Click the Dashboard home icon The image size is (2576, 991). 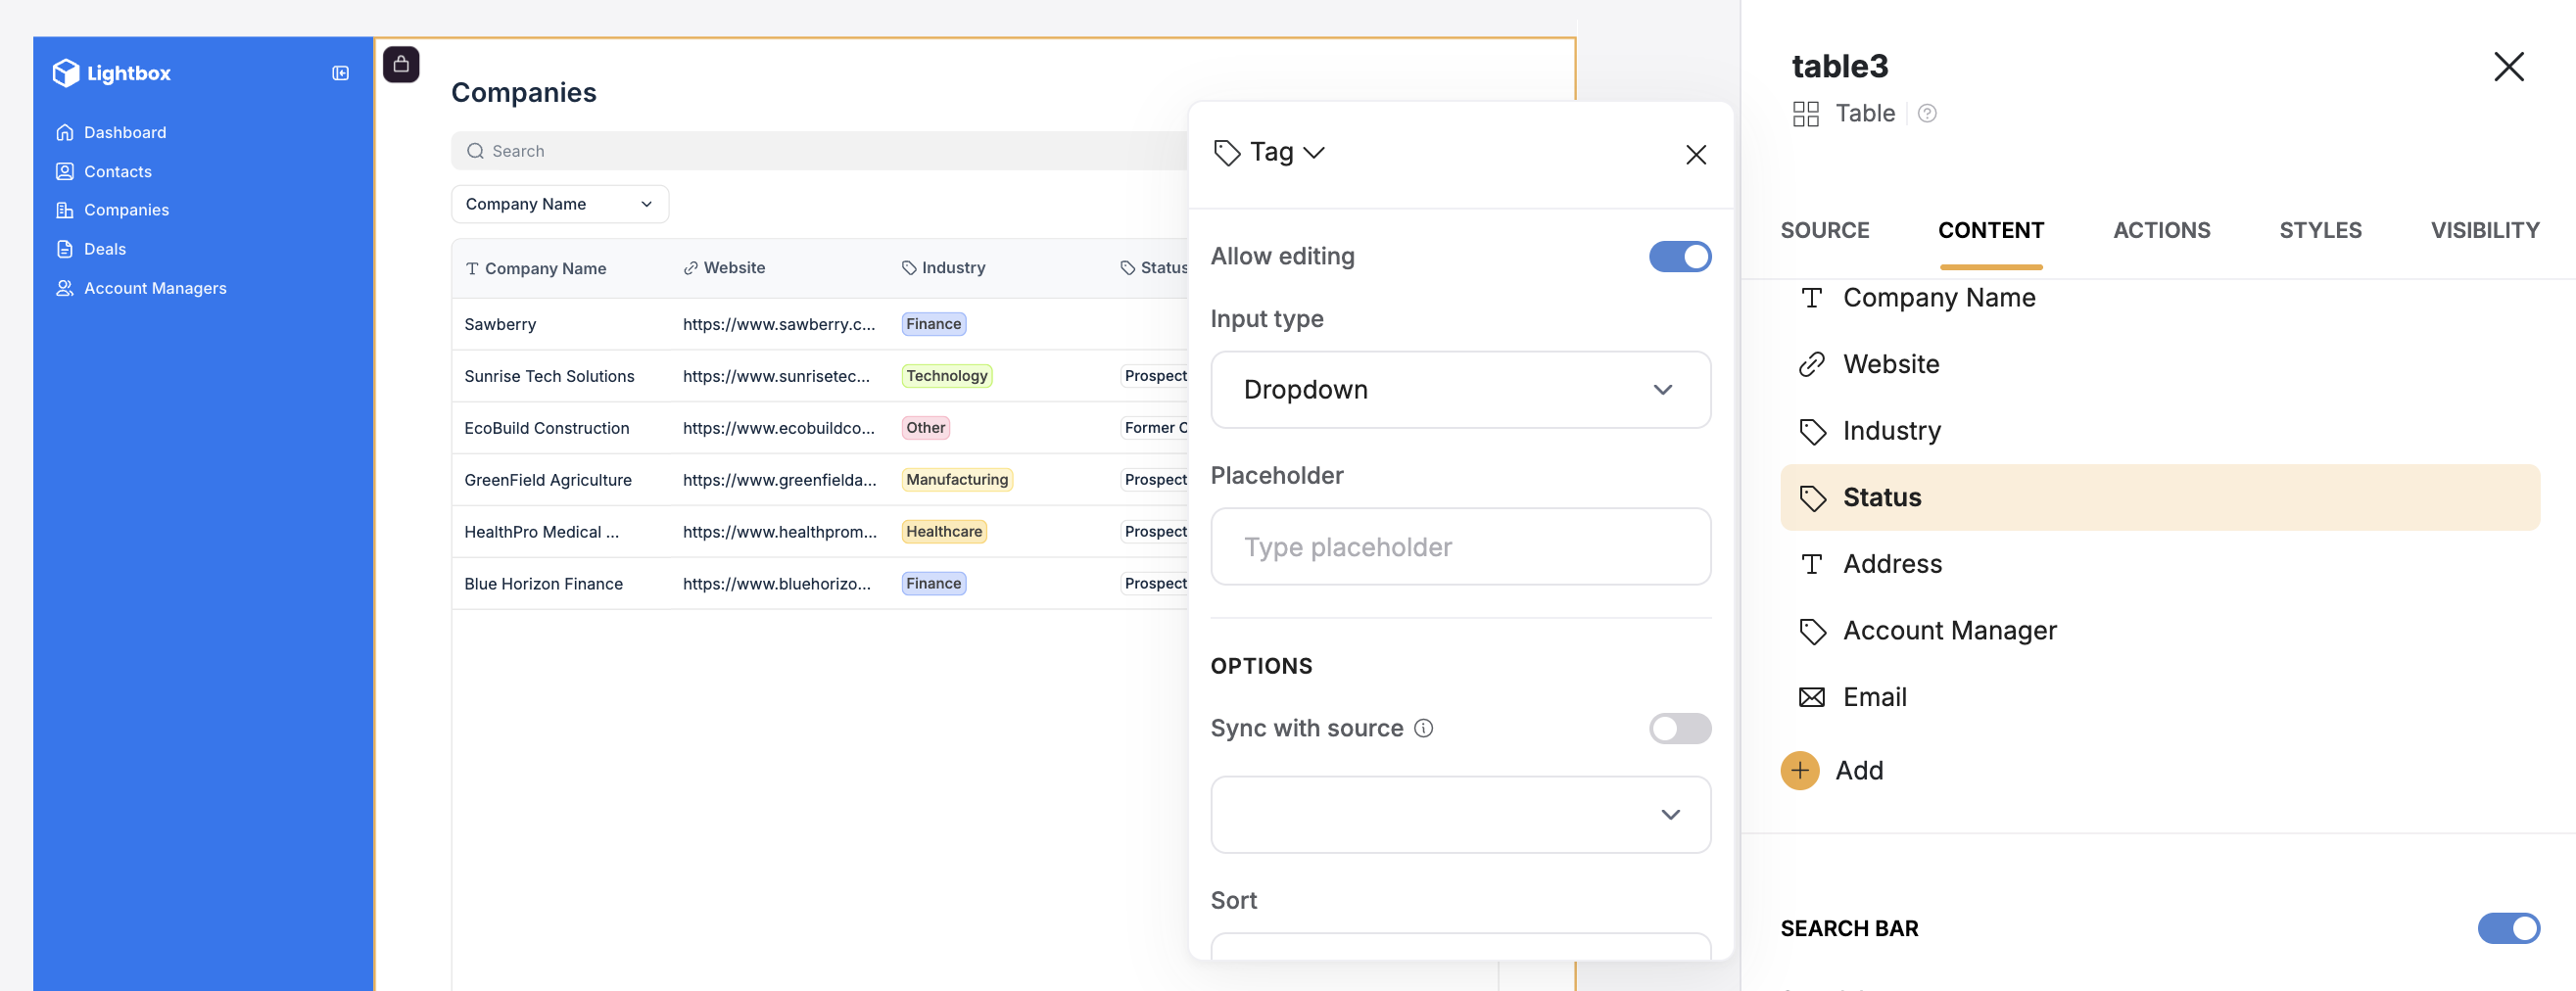(65, 132)
